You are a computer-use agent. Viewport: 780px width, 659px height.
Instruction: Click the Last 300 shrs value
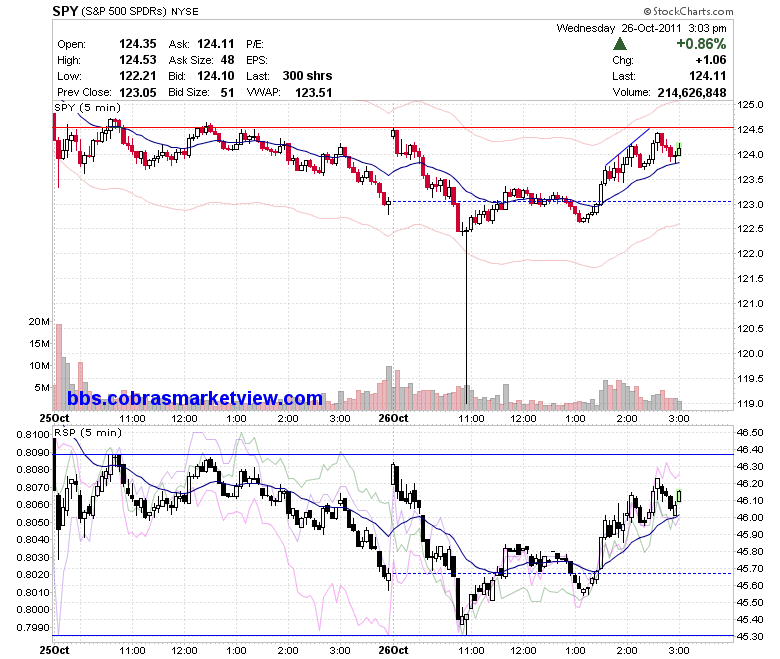(x=307, y=76)
